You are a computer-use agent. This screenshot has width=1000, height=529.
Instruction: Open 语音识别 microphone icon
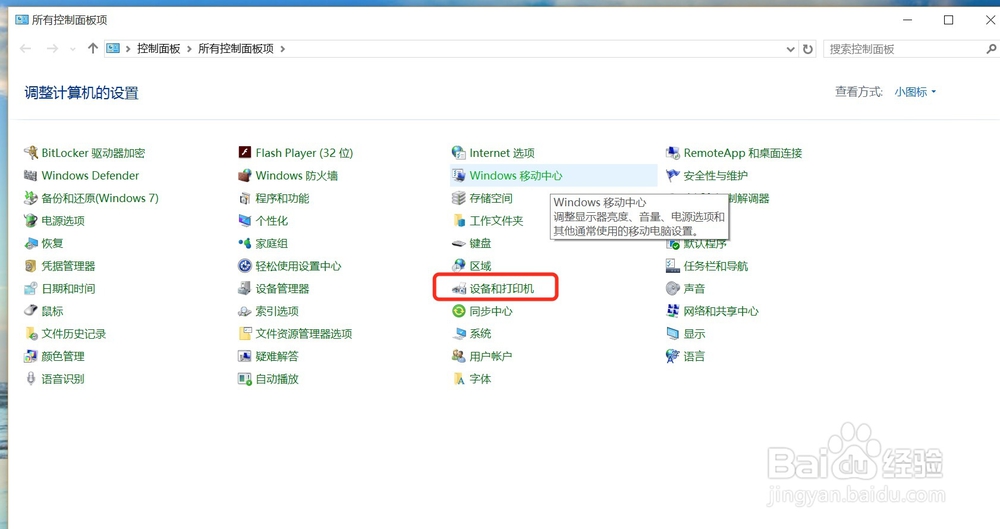[31, 378]
